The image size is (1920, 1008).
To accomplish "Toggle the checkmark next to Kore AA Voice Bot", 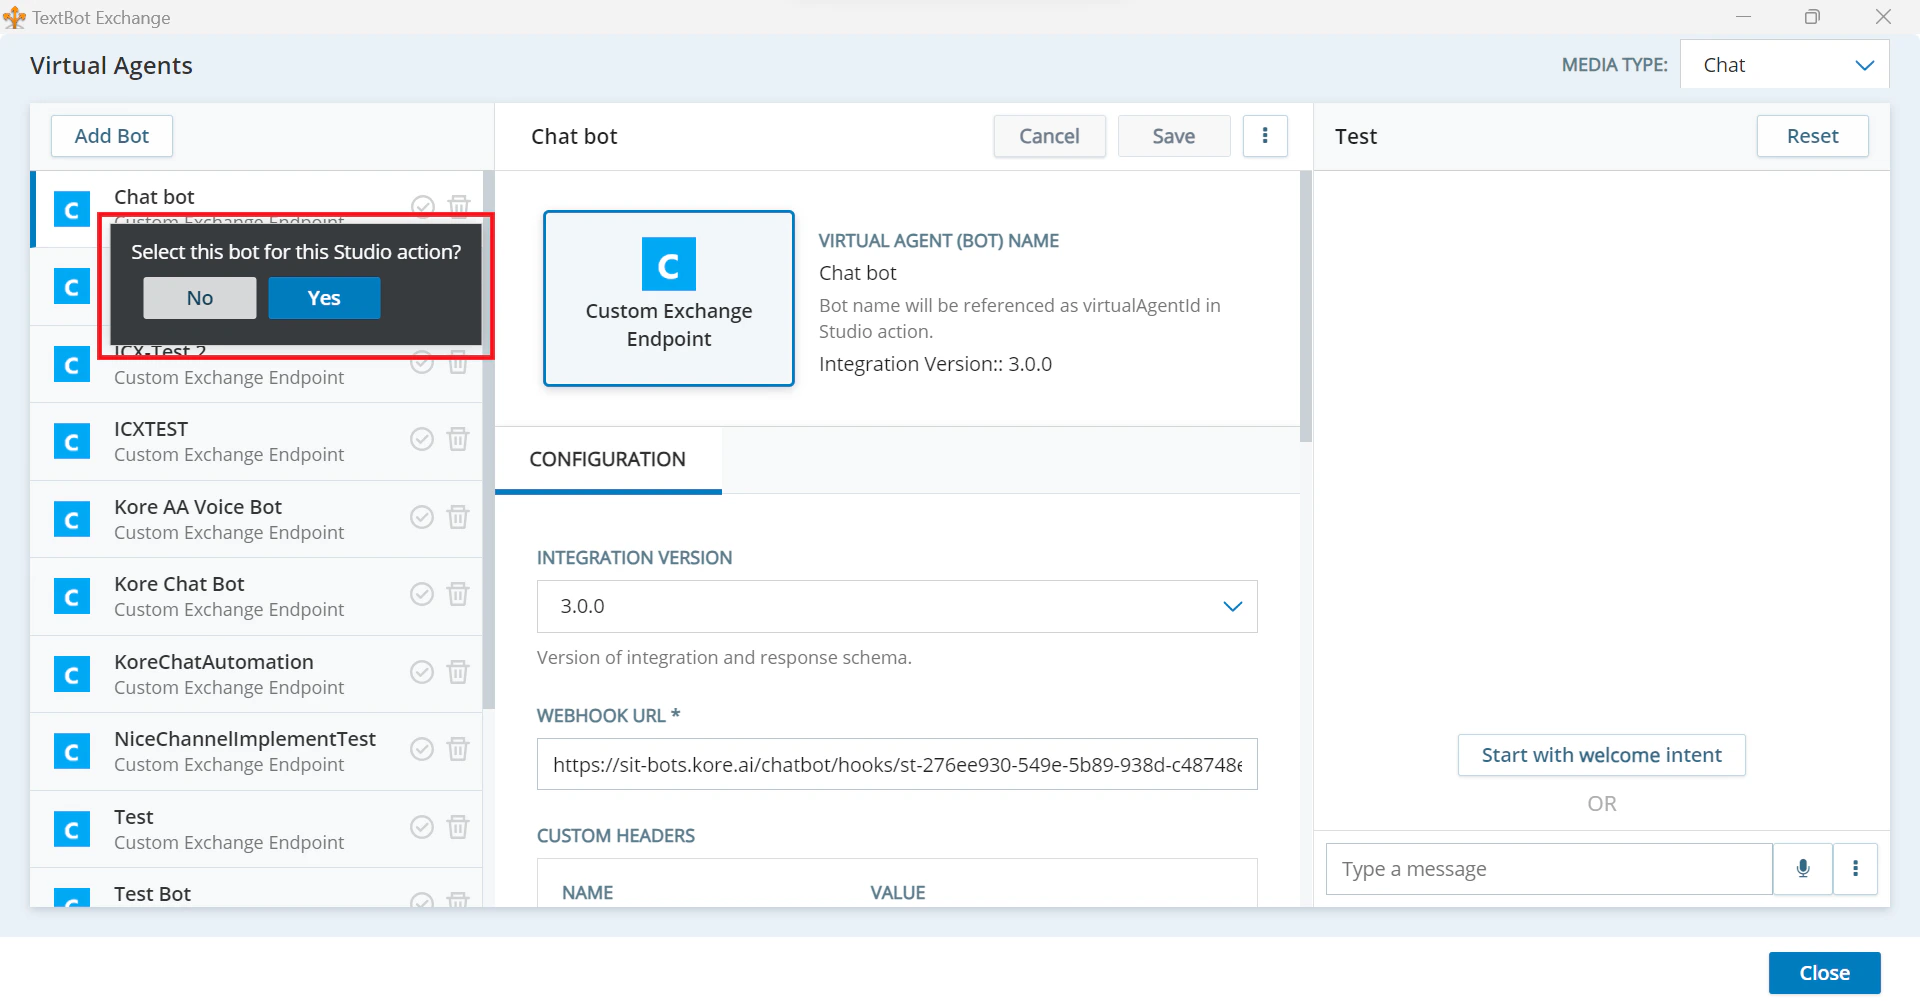I will [x=421, y=517].
